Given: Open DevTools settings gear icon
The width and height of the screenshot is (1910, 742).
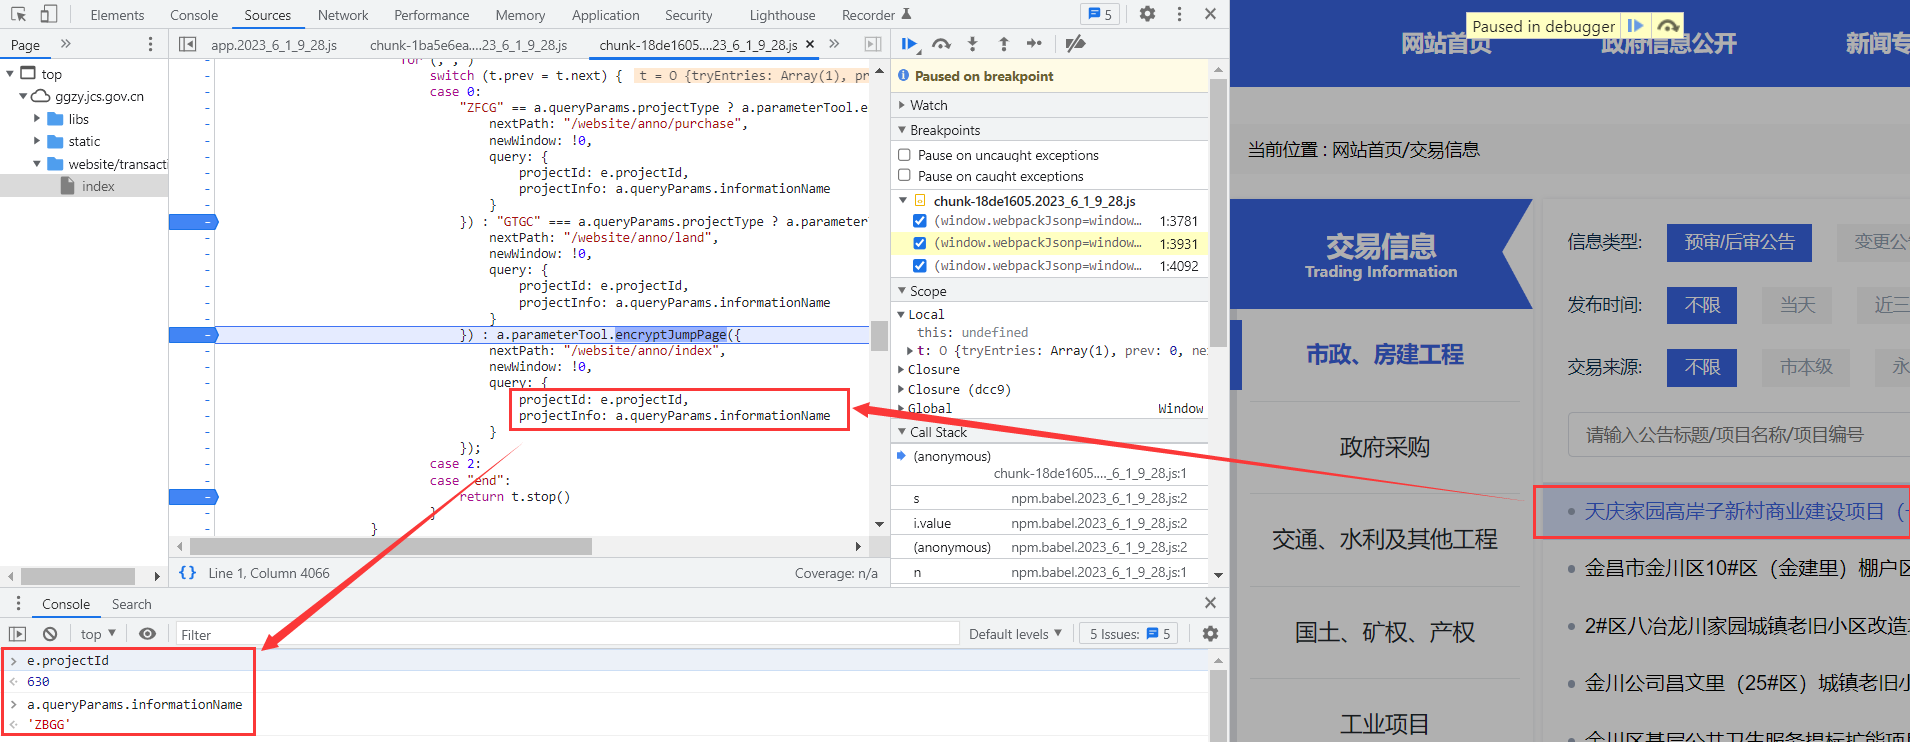Looking at the screenshot, I should point(1147,14).
